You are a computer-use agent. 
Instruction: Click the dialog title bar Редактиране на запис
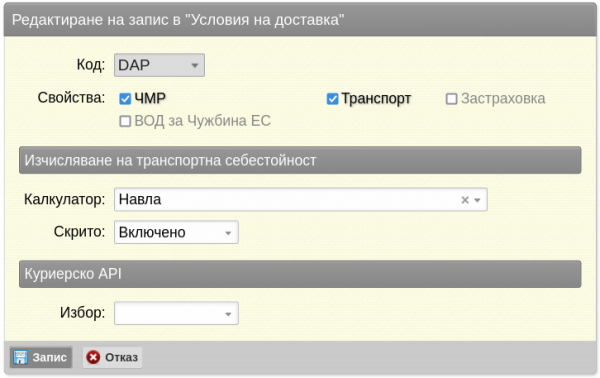[300, 20]
